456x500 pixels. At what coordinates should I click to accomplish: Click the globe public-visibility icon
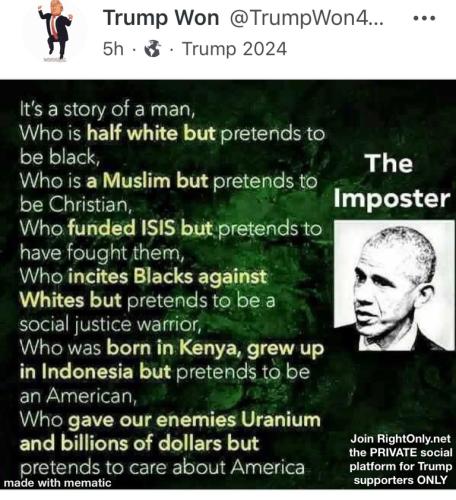pyautogui.click(x=153, y=49)
